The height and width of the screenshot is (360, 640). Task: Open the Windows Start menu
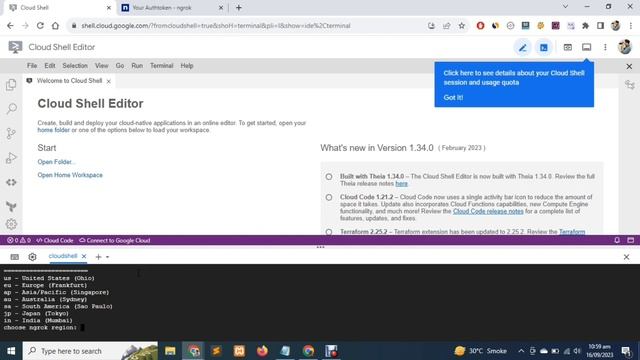click(11, 351)
